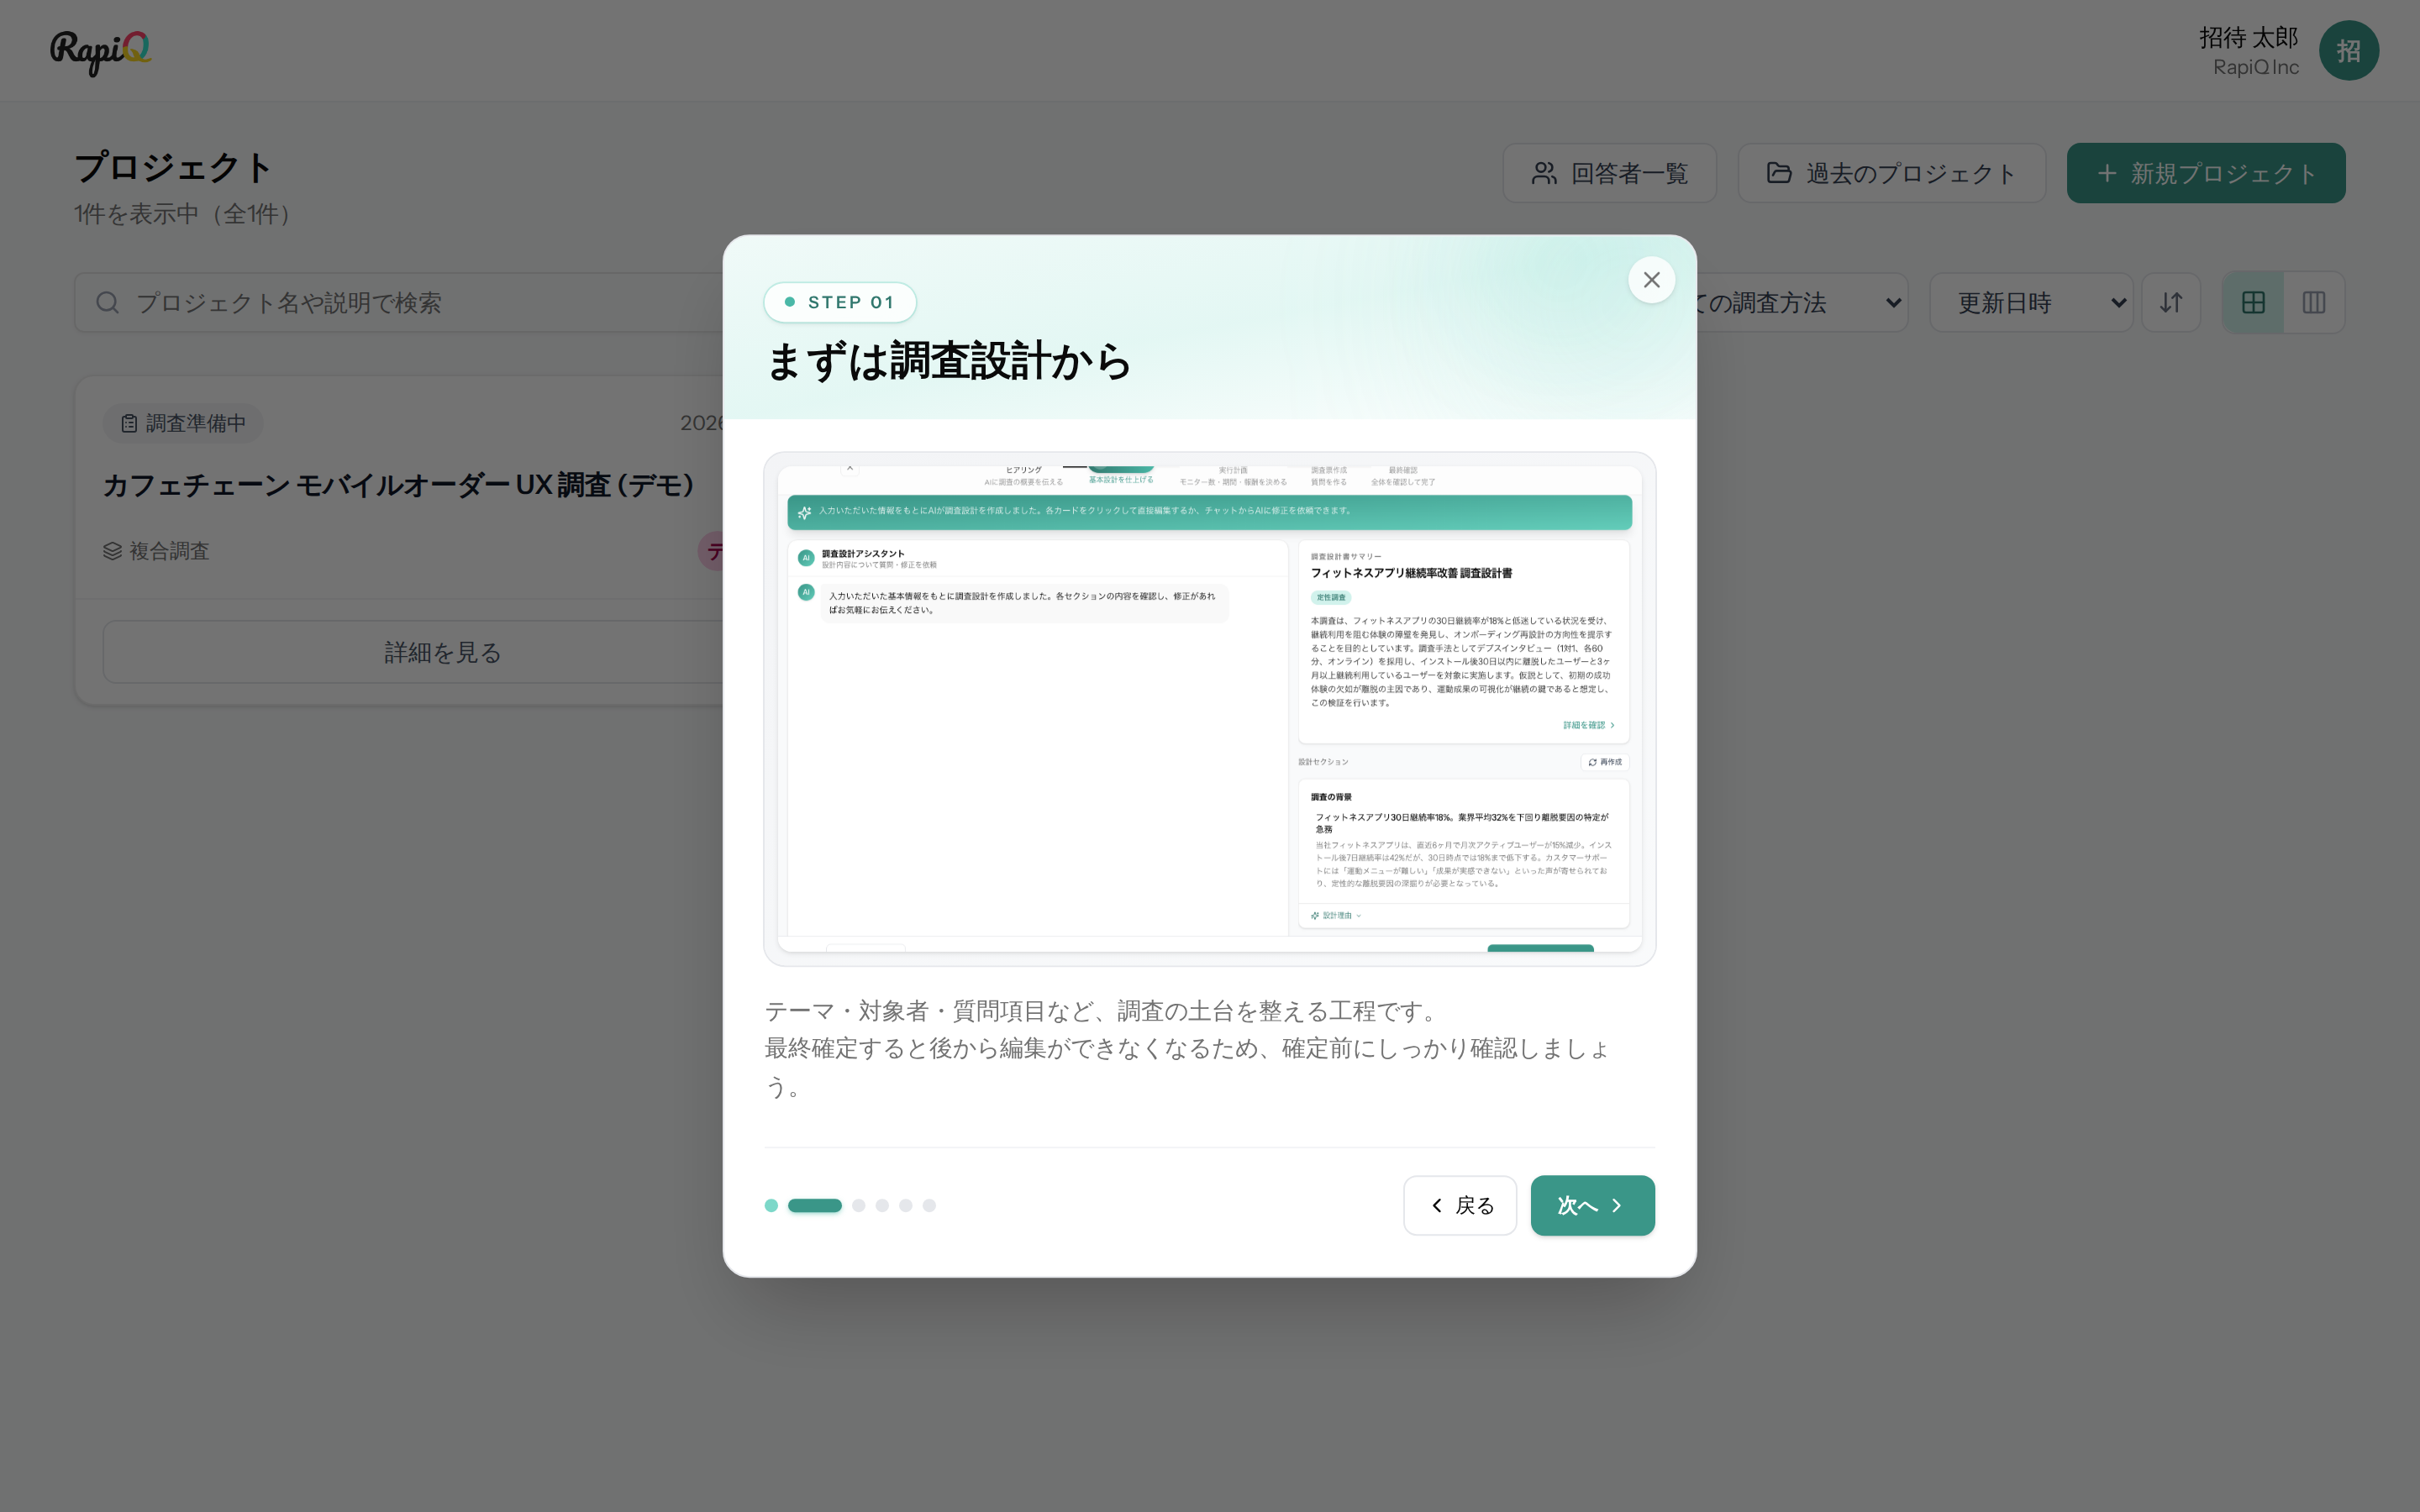Open the 調査方法 filter dropdown
The width and height of the screenshot is (2420, 1512).
(x=1802, y=302)
